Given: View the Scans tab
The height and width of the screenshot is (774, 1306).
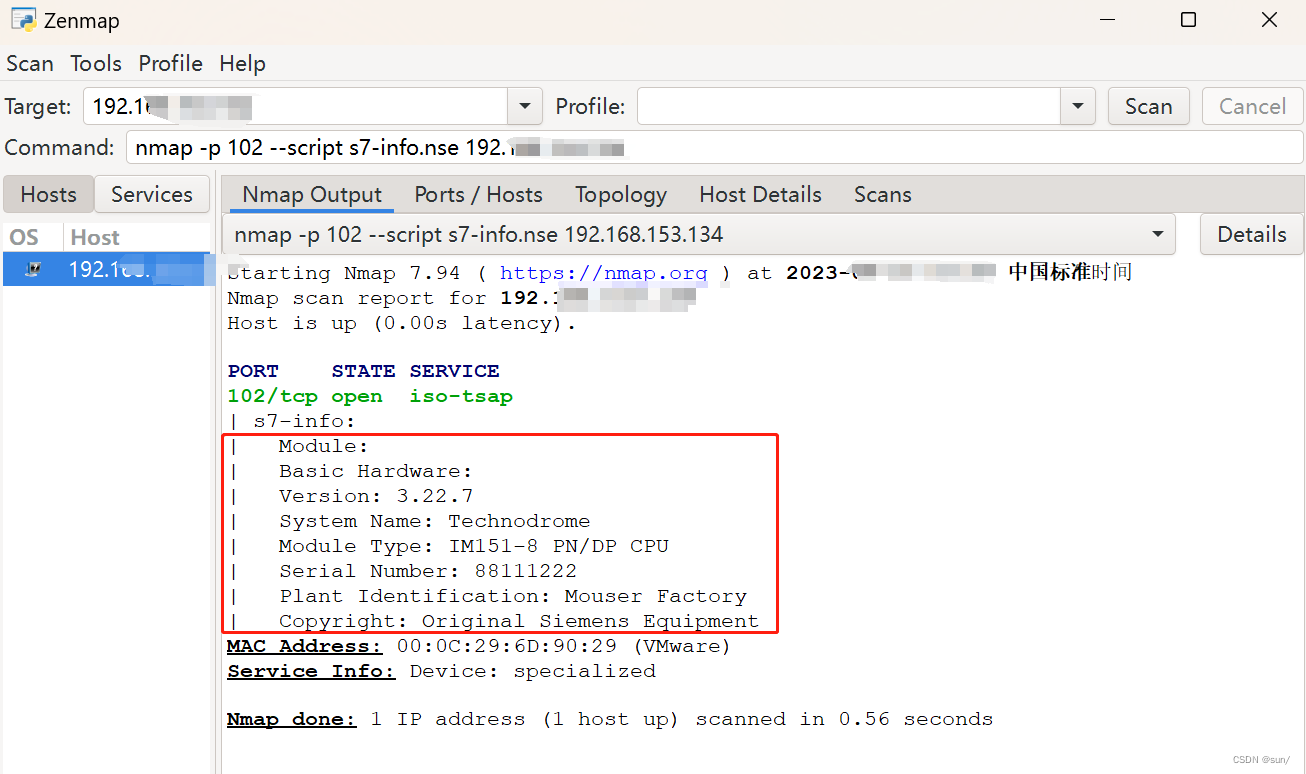Looking at the screenshot, I should (881, 194).
